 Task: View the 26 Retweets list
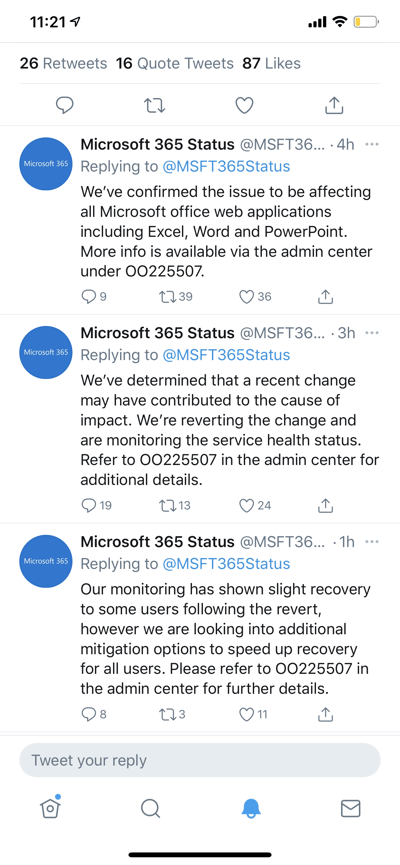click(x=63, y=63)
